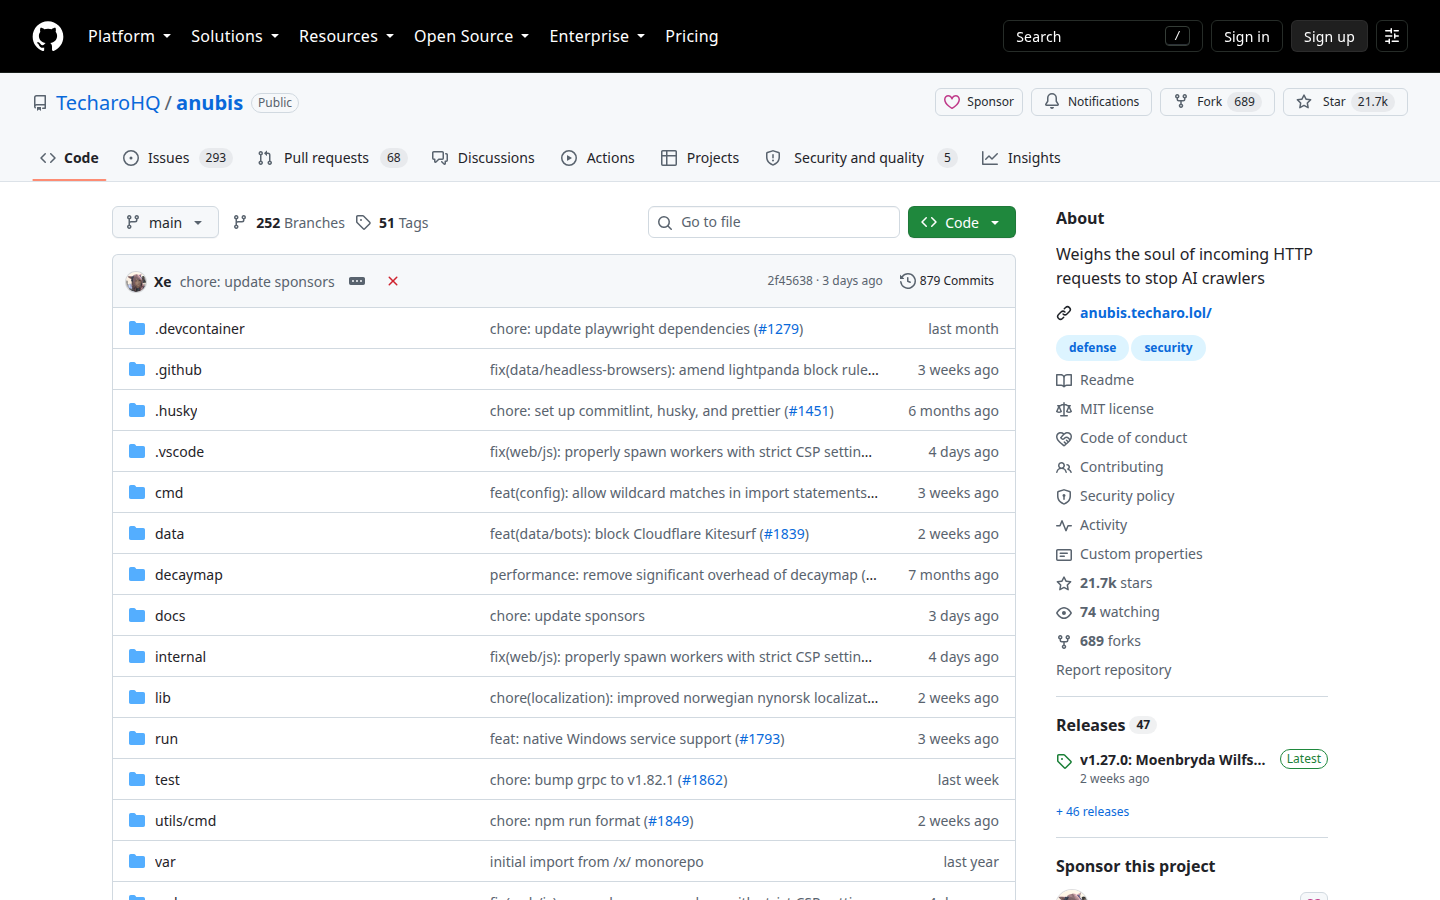Open commit hash 2f45638
This screenshot has height=900, width=1440.
tap(790, 281)
